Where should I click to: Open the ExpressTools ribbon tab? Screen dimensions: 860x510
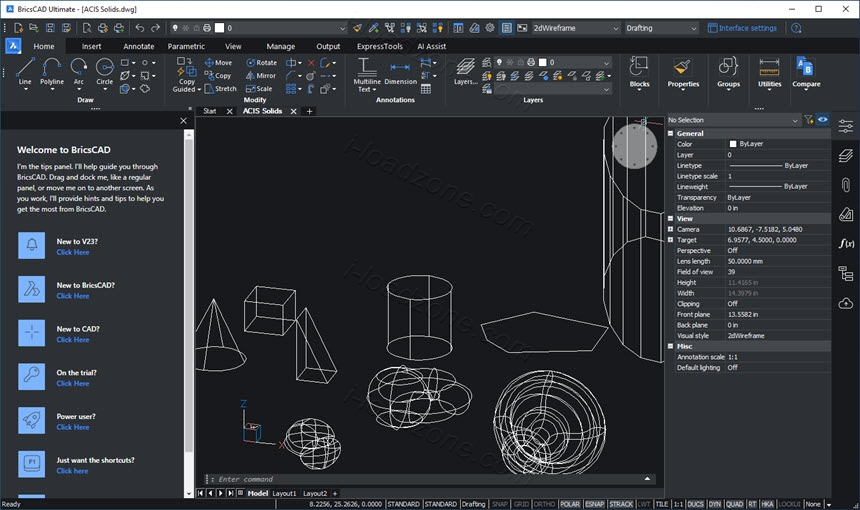coord(380,47)
